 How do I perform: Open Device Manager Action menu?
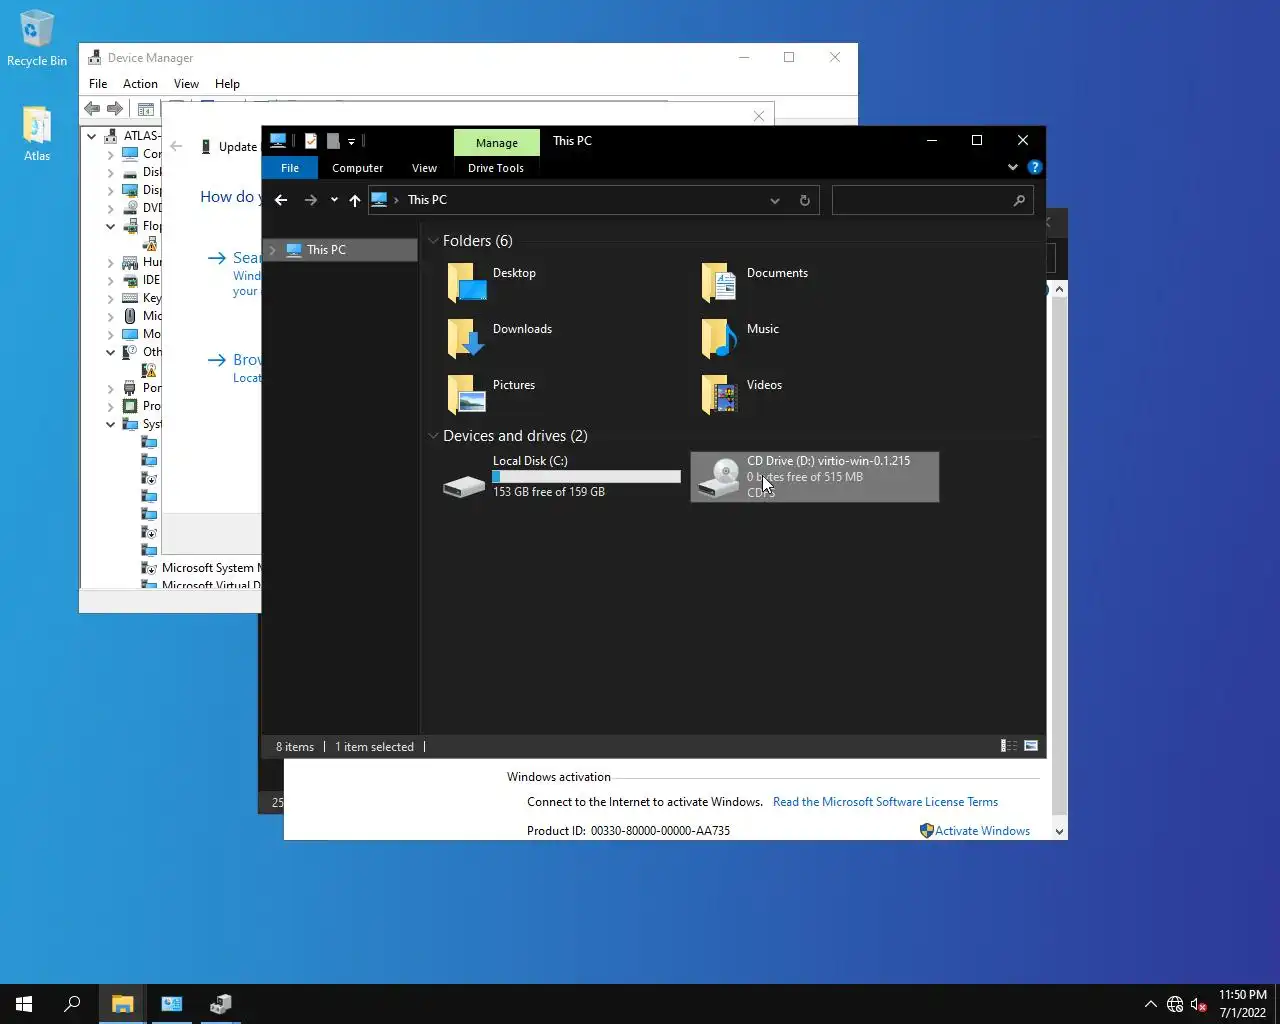pyautogui.click(x=140, y=84)
